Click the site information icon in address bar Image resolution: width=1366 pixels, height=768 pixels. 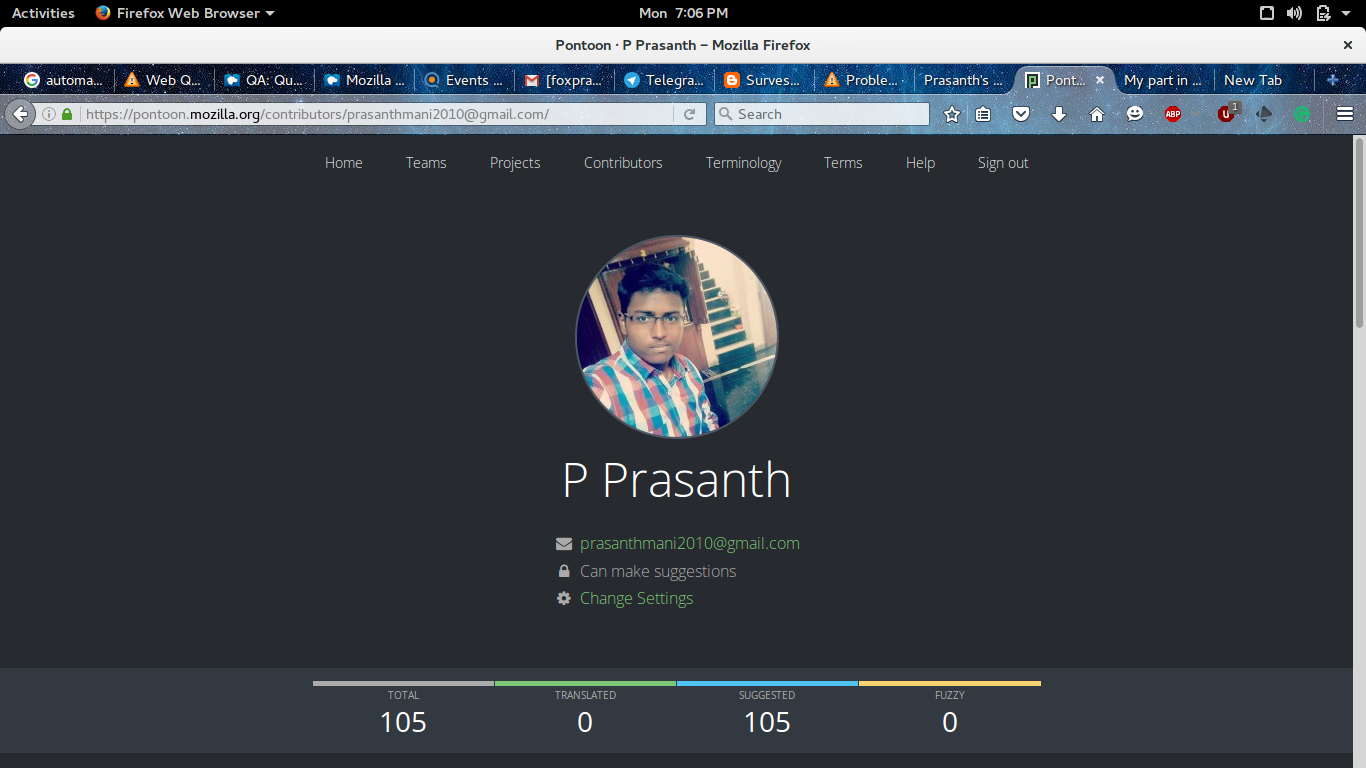(48, 114)
